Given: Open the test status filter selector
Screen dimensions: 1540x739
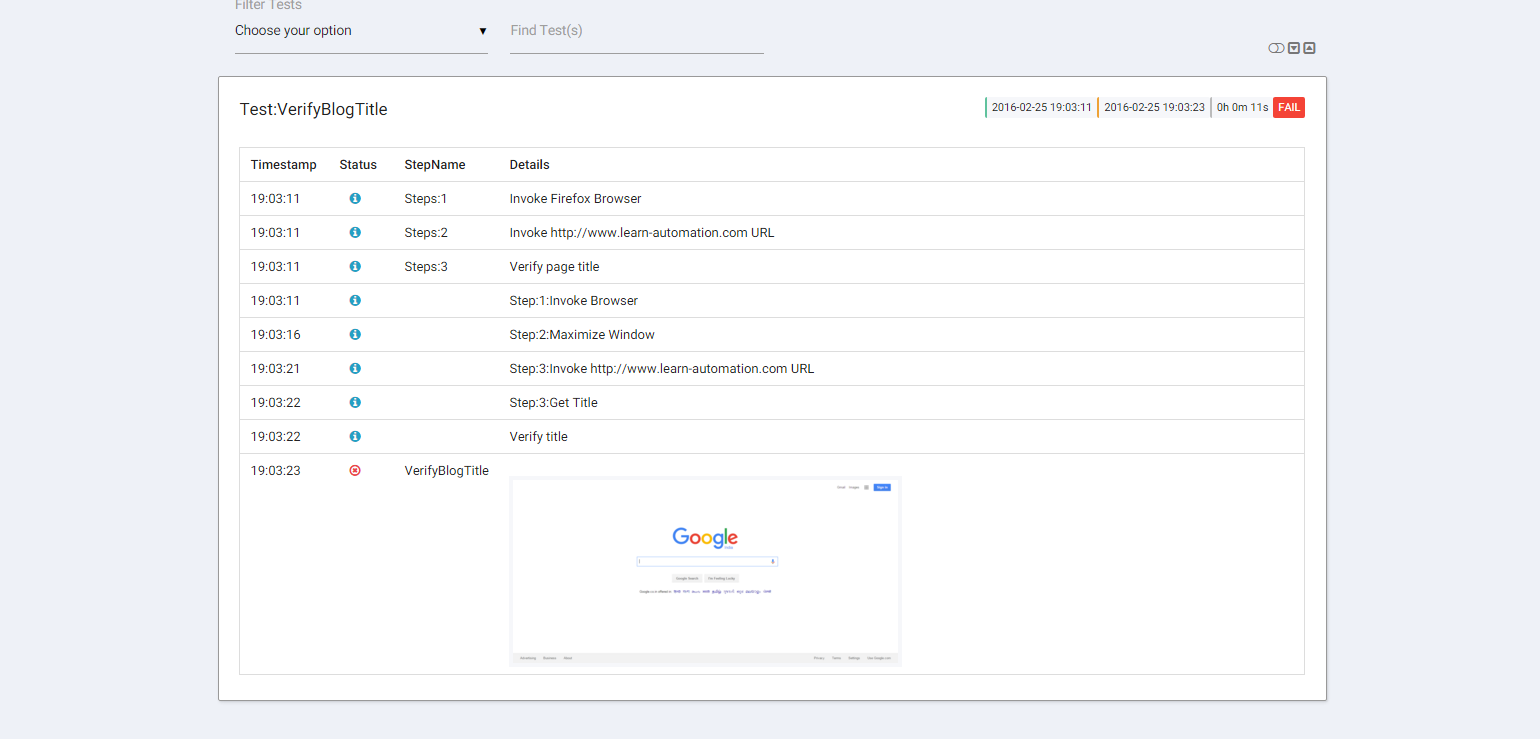Looking at the screenshot, I should click(360, 31).
